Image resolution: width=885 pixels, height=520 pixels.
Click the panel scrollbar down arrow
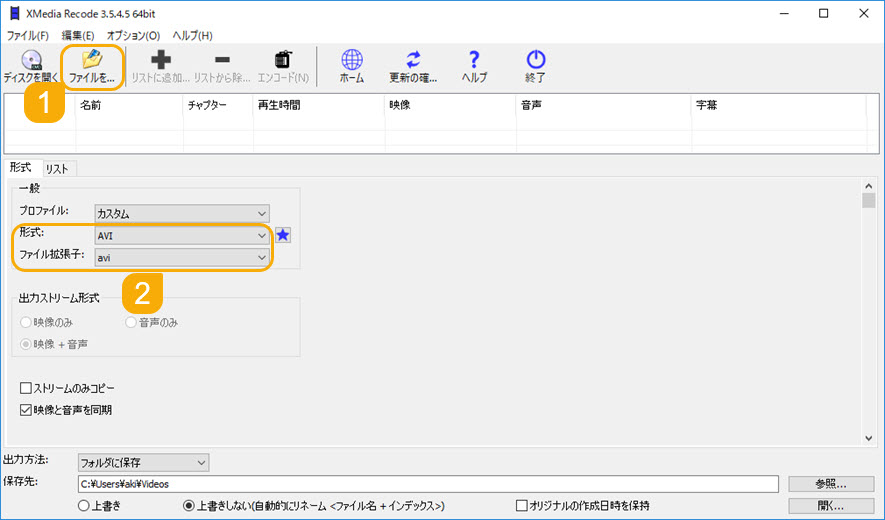(869, 438)
